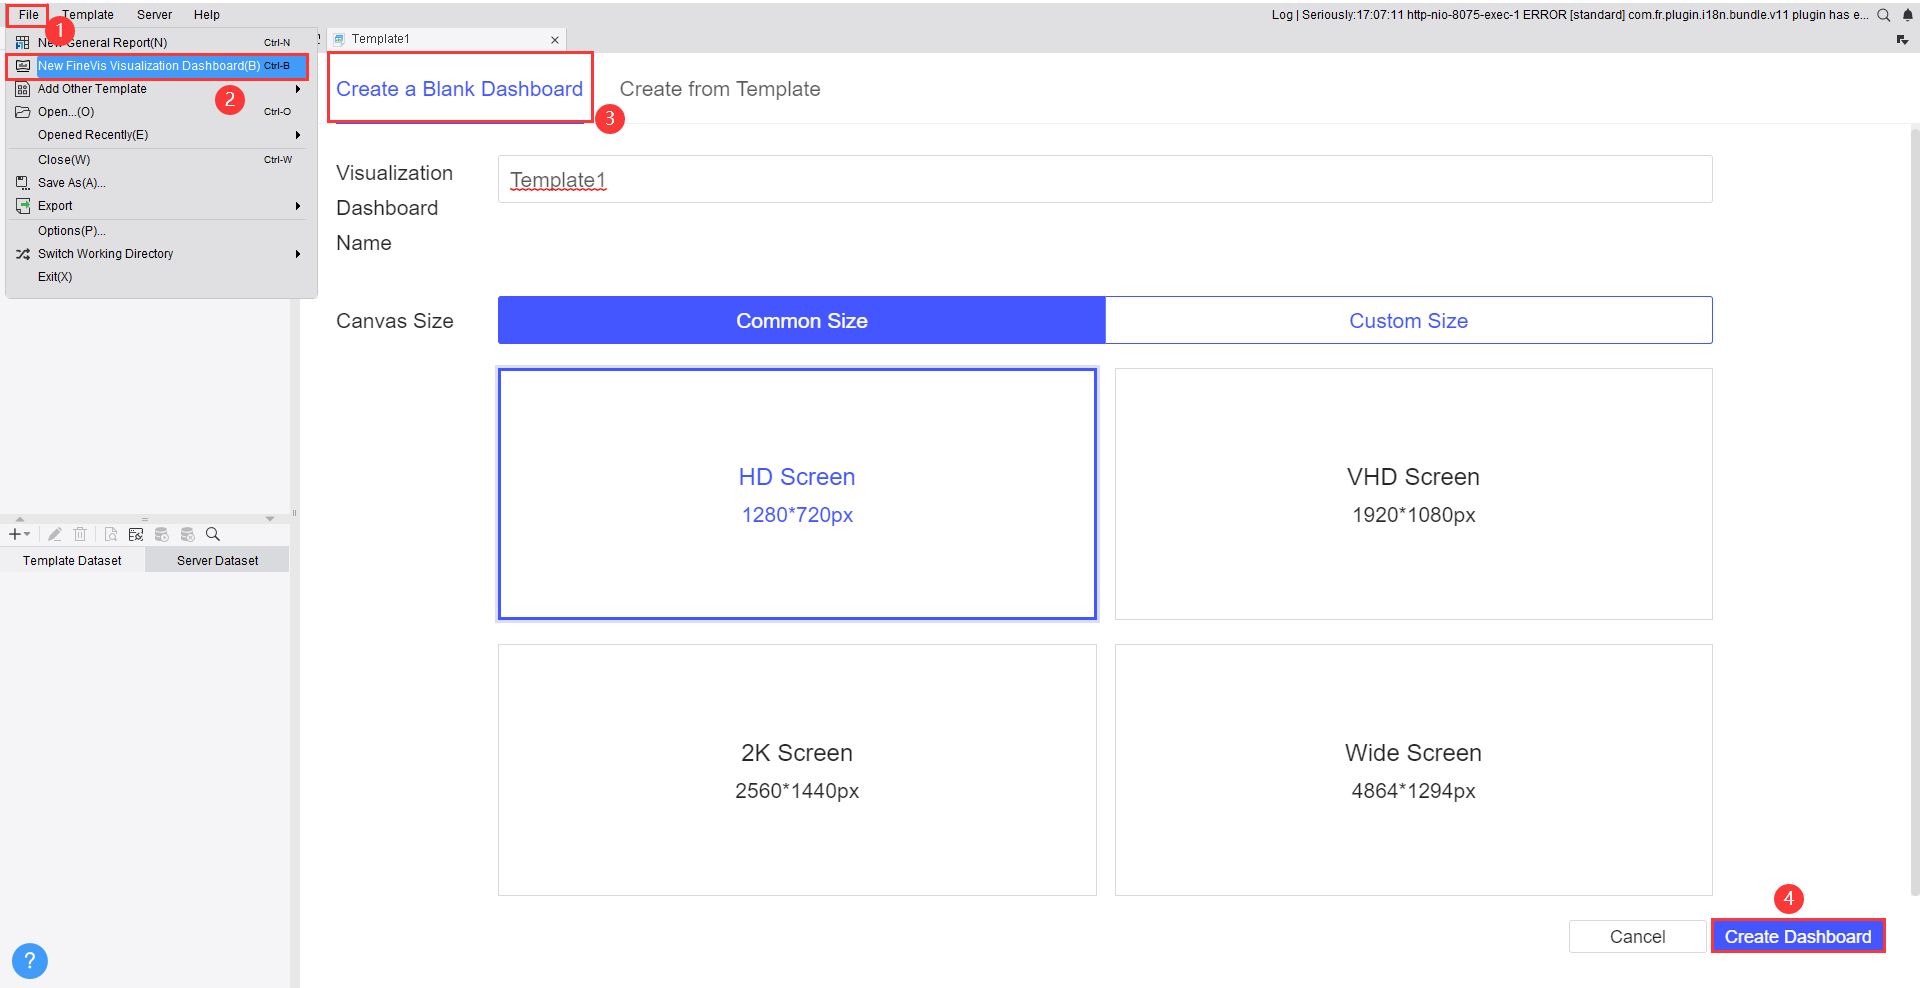This screenshot has width=1920, height=988.
Task: Click the database run icon in dataset toolbar
Action: tap(161, 534)
